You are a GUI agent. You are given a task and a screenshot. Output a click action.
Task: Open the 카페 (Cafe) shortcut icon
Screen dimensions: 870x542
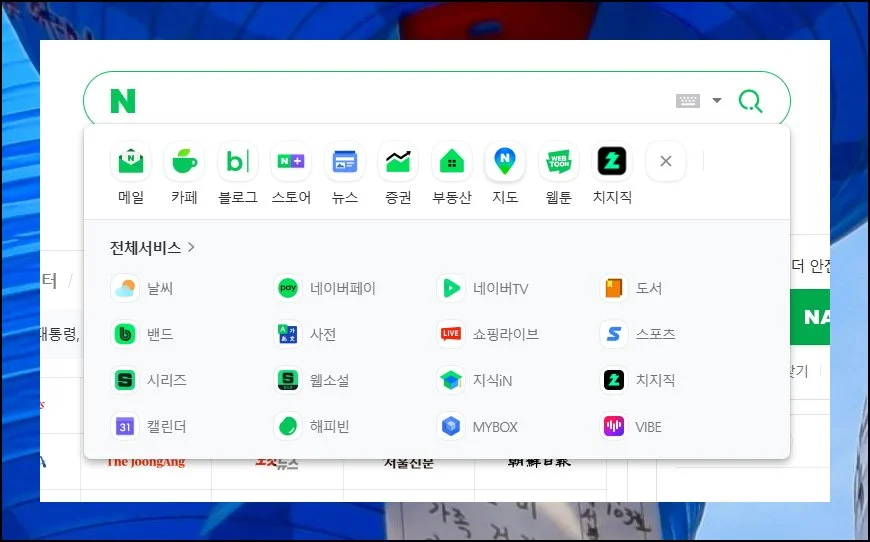(184, 161)
